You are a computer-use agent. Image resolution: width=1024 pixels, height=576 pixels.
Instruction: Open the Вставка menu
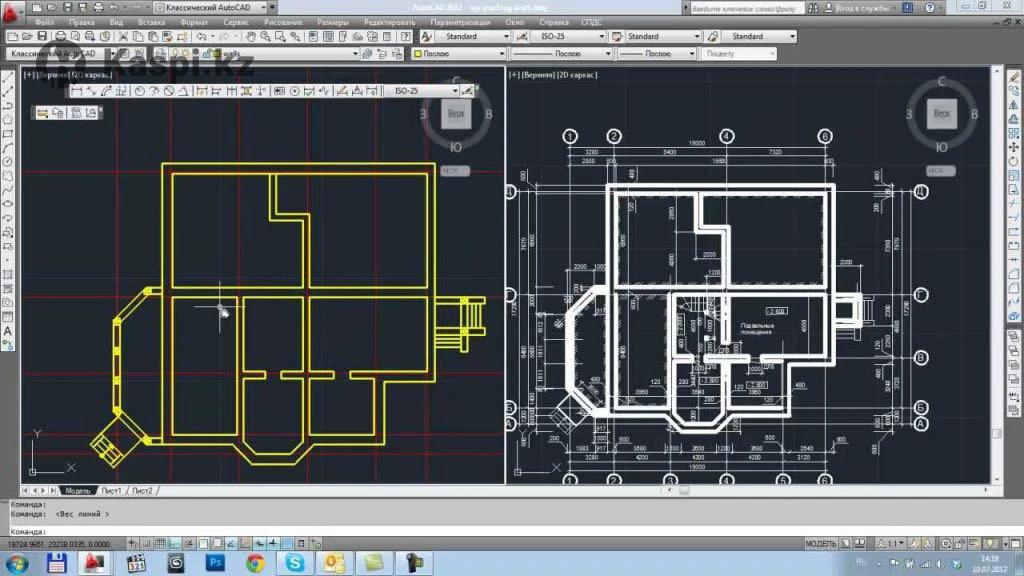(x=152, y=22)
